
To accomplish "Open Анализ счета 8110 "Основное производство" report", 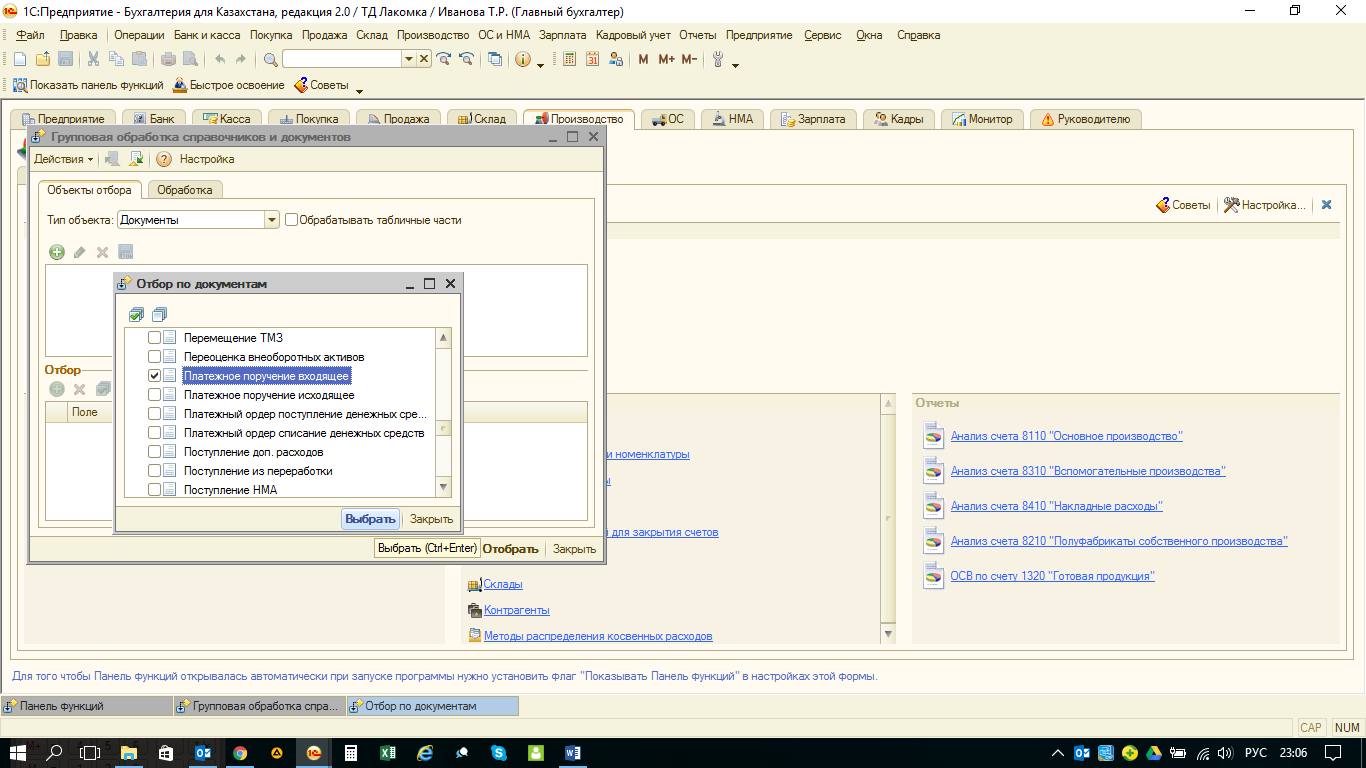I will (1067, 436).
